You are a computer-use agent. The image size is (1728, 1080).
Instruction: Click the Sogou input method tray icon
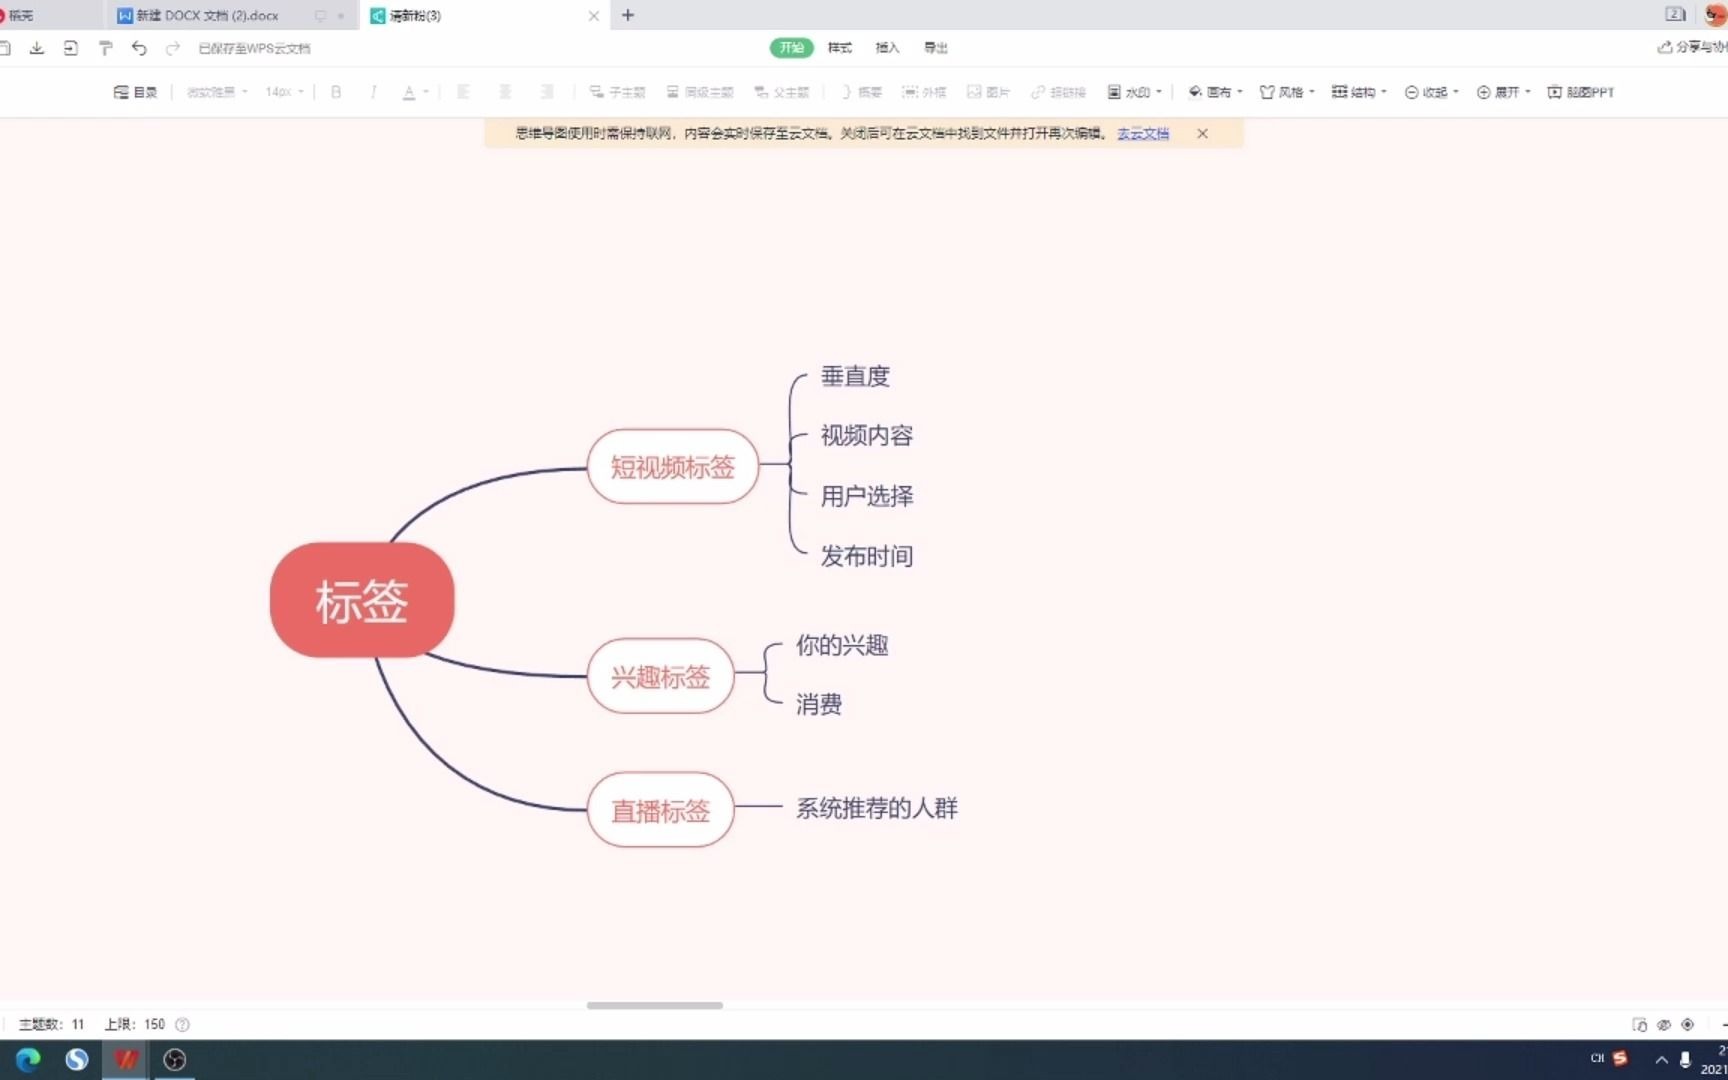pyautogui.click(x=1620, y=1058)
